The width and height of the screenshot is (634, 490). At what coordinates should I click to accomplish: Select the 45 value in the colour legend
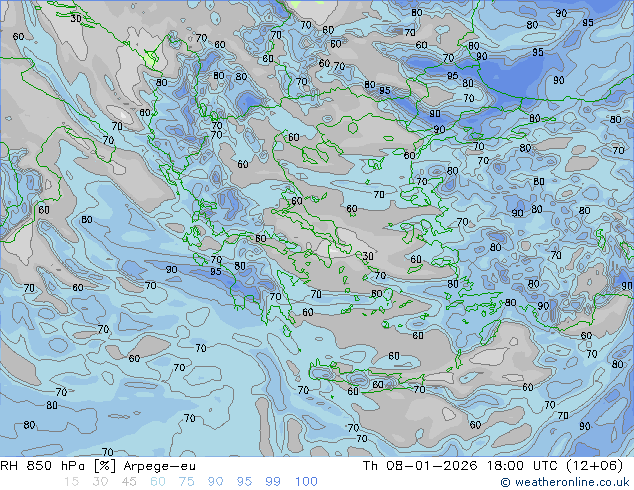[x=129, y=482]
